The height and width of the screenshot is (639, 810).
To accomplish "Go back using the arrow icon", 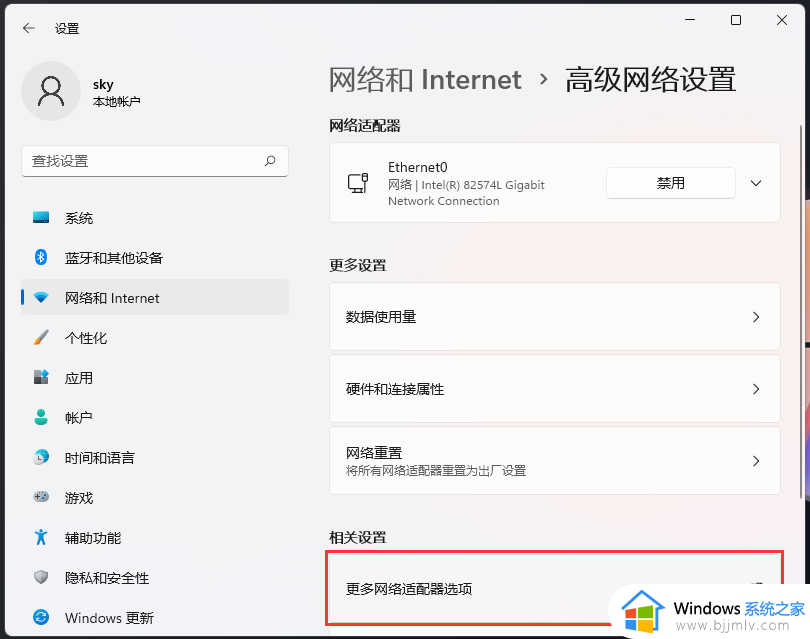I will click(29, 28).
